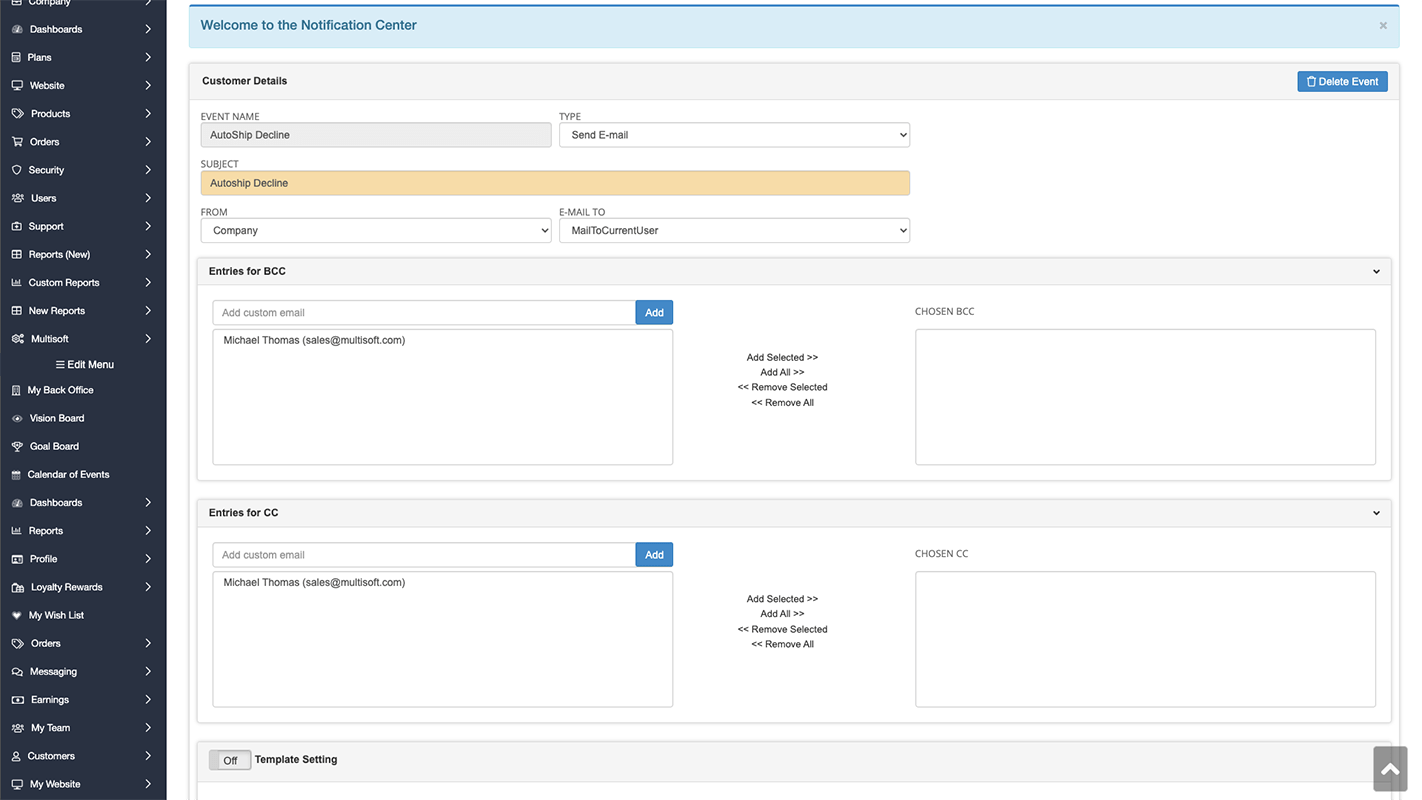This screenshot has width=1422, height=800.
Task: Open the Edit Menu item
Action: point(84,363)
